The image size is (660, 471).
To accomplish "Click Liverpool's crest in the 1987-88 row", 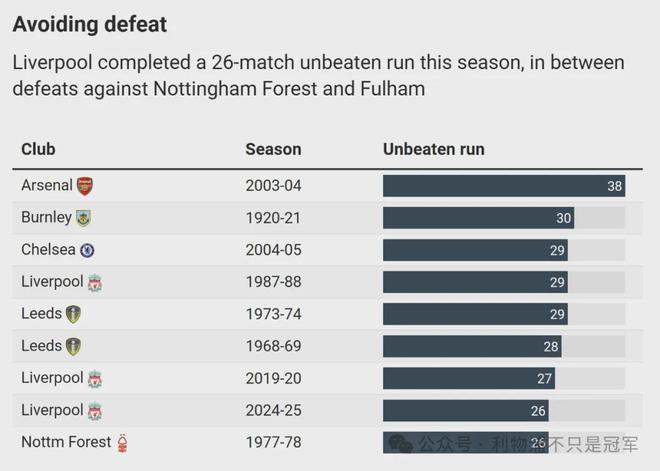I will pyautogui.click(x=95, y=283).
